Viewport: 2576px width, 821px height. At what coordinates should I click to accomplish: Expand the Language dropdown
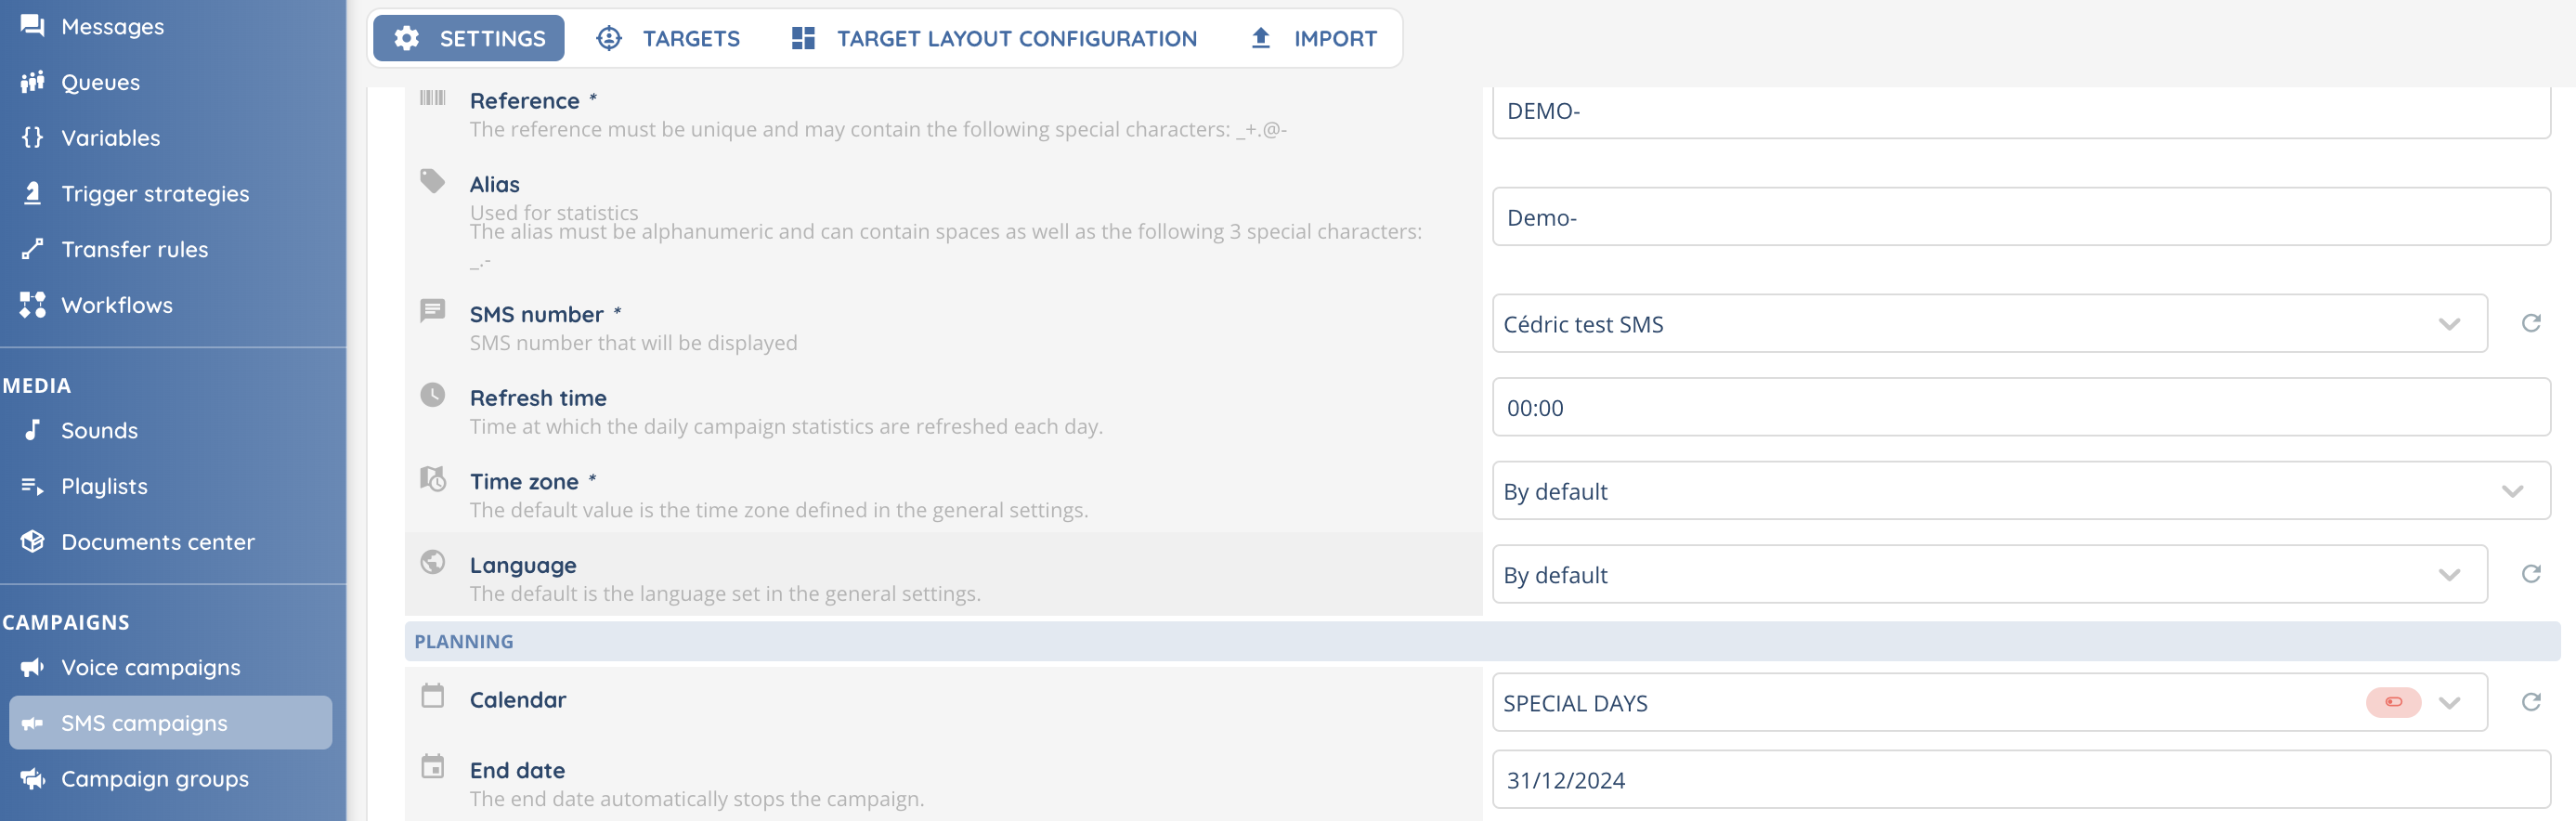point(2449,575)
